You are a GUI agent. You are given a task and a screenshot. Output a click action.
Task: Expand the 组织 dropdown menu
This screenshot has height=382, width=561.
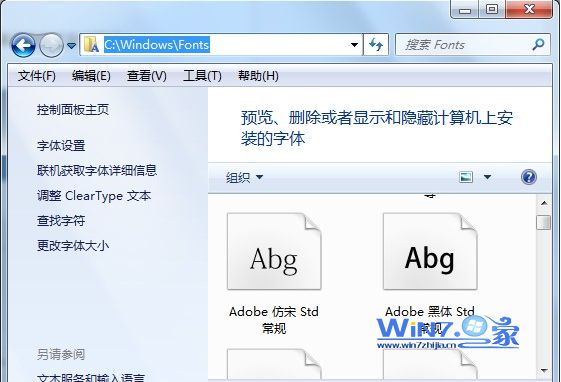tap(244, 177)
